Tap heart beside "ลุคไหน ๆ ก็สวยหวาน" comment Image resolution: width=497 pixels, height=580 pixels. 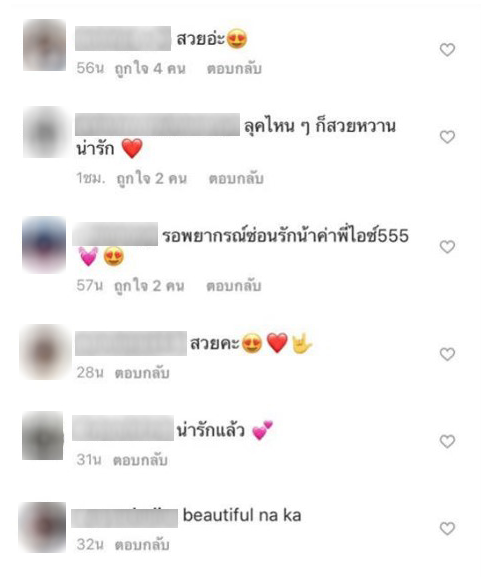coord(447,137)
